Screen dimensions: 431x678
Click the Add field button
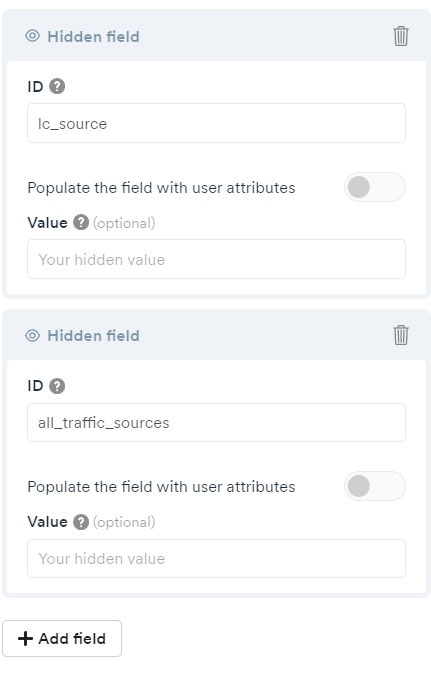[x=62, y=638]
